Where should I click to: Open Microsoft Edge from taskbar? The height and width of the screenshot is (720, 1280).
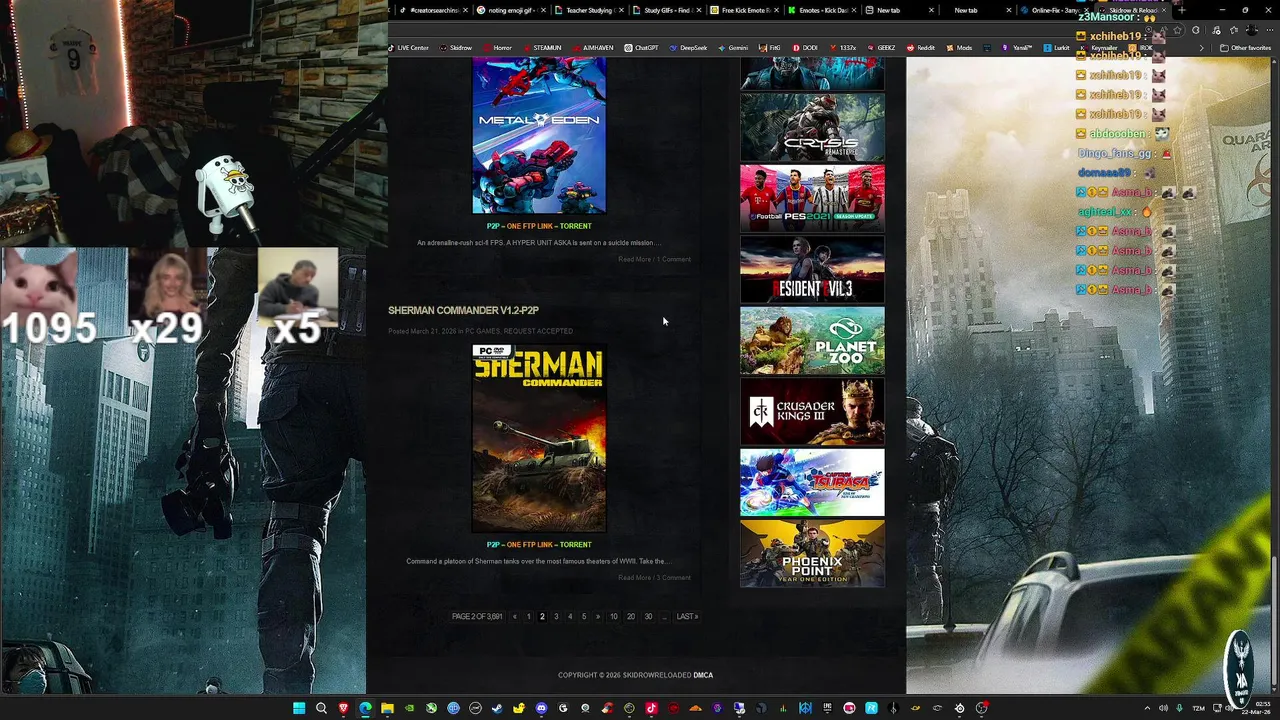365,708
